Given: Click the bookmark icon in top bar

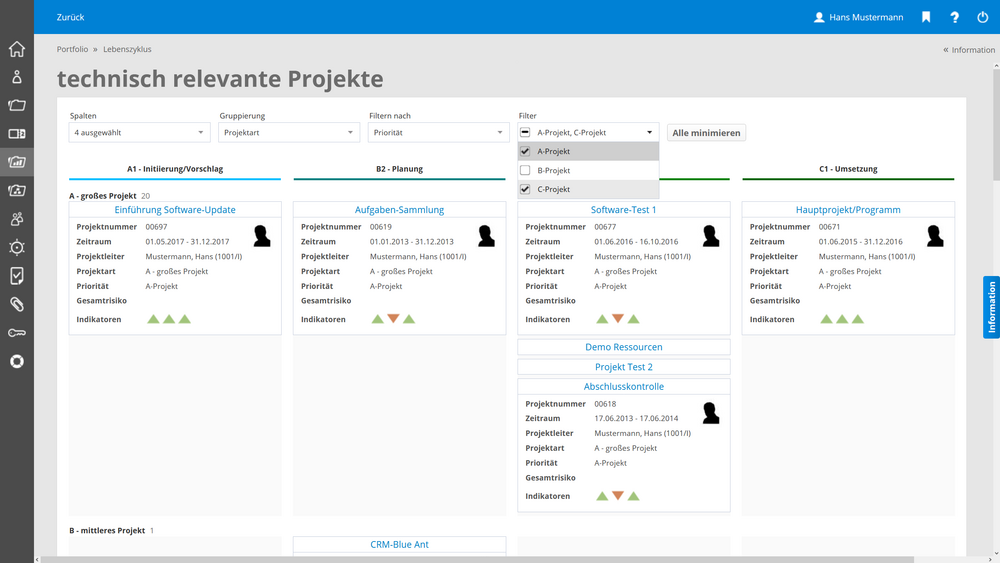Looking at the screenshot, I should (926, 17).
